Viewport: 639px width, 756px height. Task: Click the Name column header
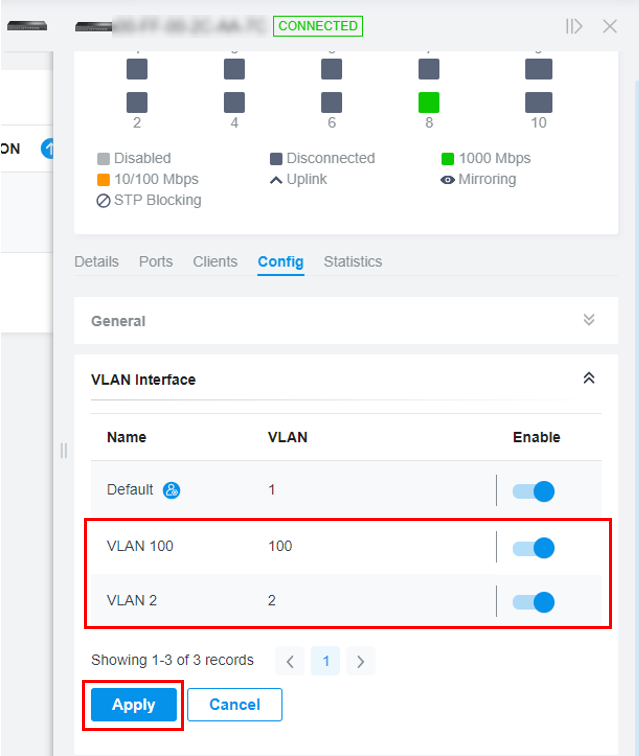point(126,437)
